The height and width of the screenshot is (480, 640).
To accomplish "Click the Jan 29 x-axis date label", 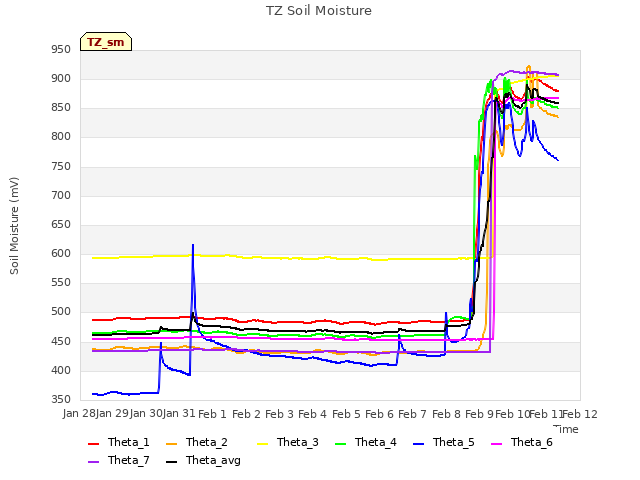I will click(112, 414).
